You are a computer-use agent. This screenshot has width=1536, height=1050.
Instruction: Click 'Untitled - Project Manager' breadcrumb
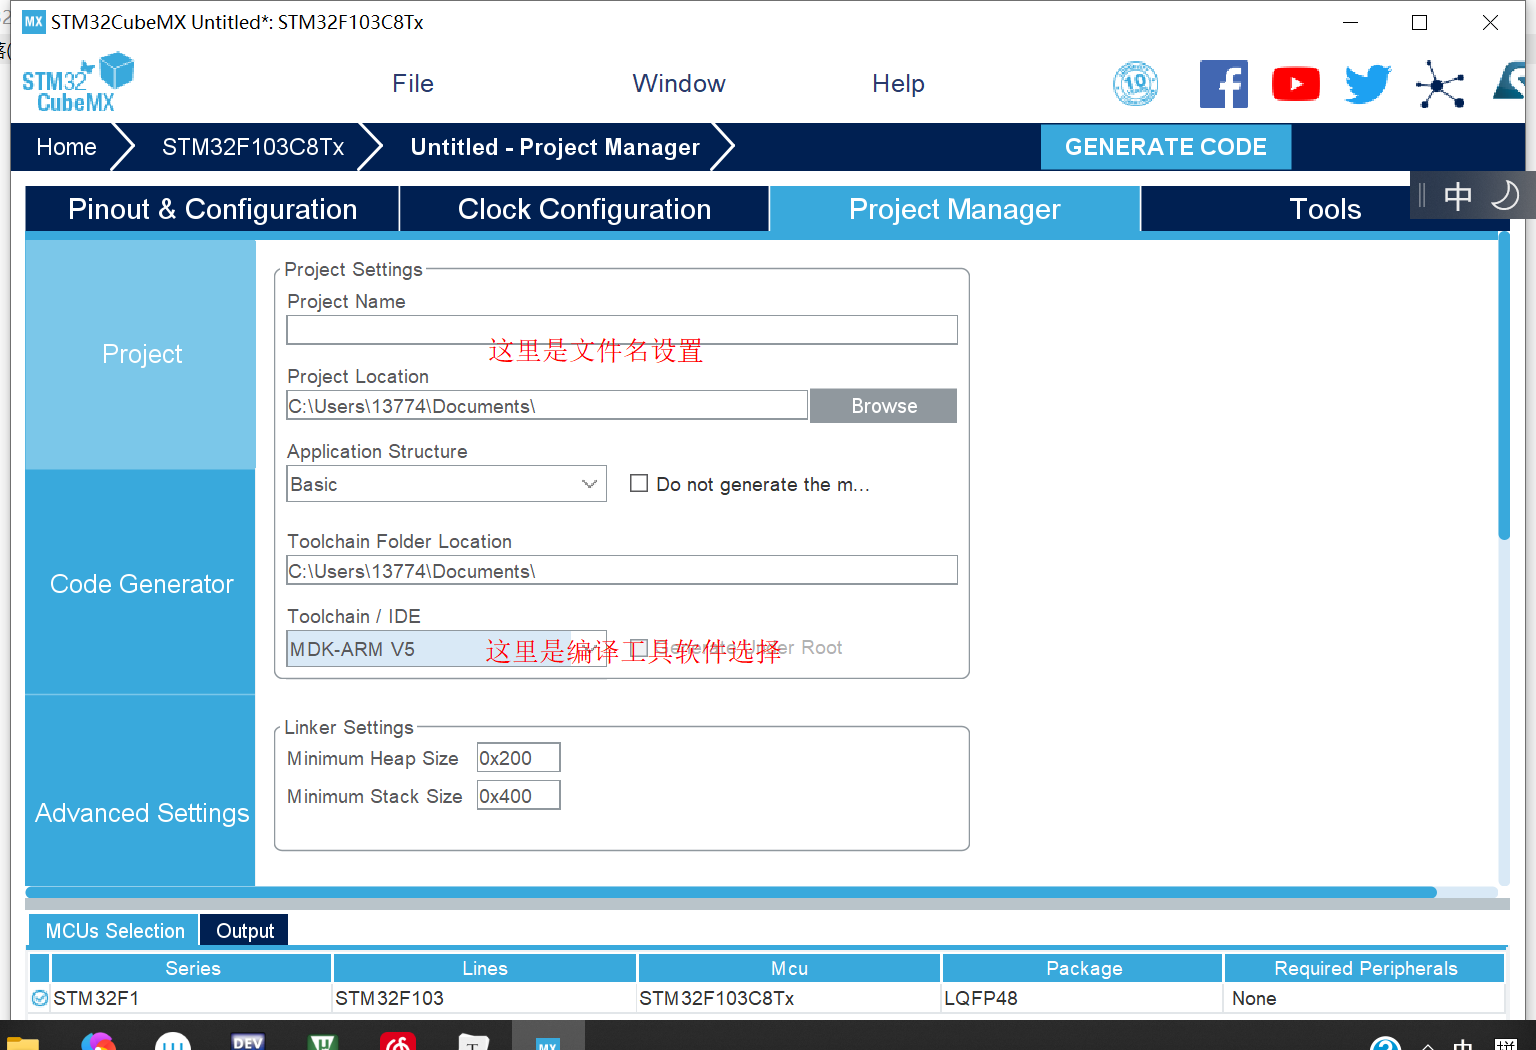tap(555, 147)
